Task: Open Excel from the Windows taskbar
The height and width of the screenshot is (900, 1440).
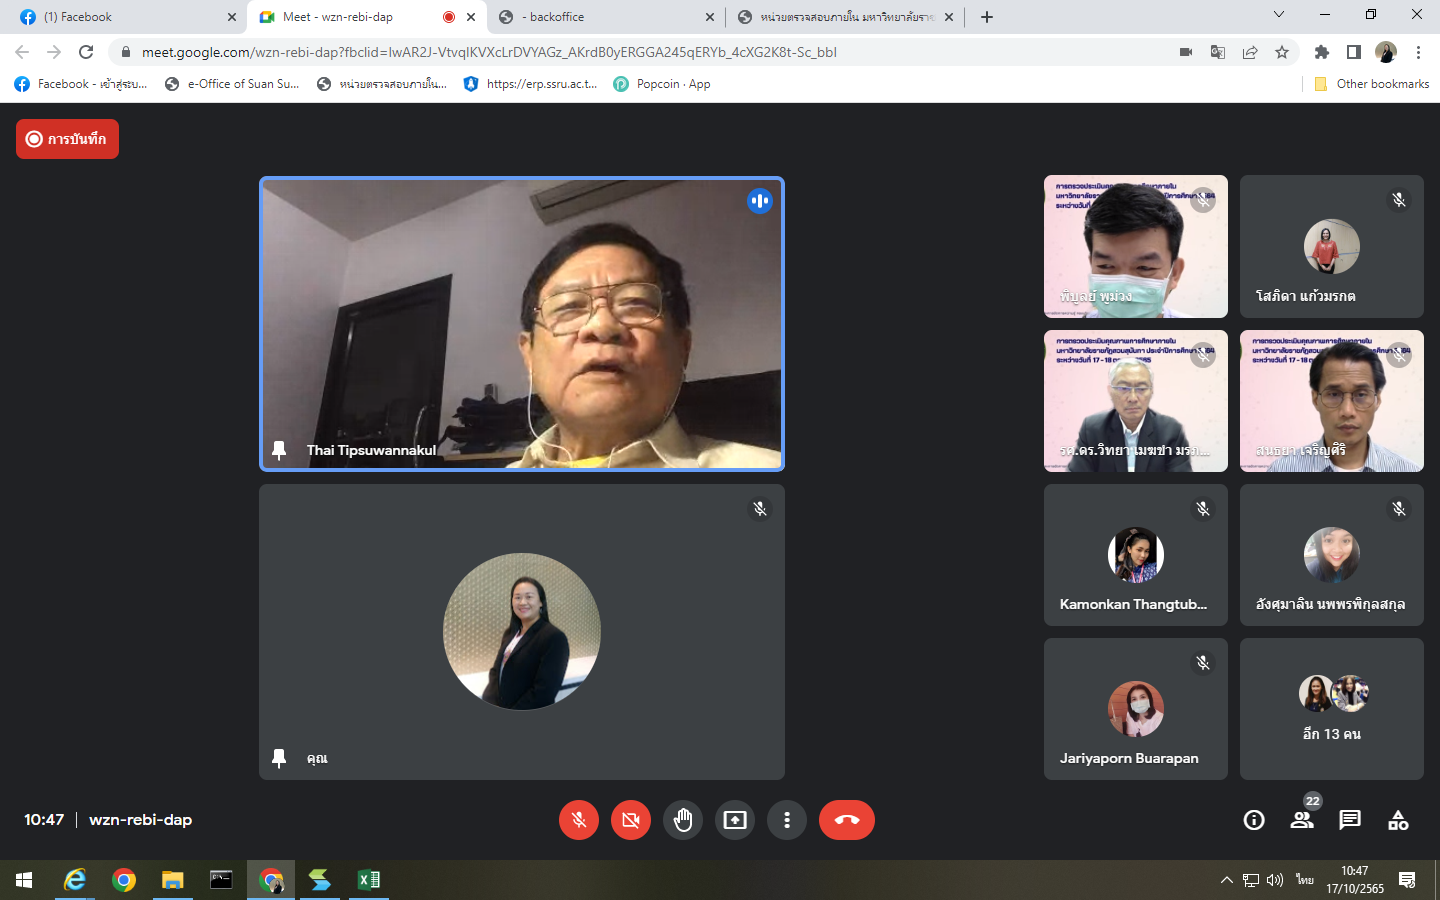Action: (x=368, y=880)
